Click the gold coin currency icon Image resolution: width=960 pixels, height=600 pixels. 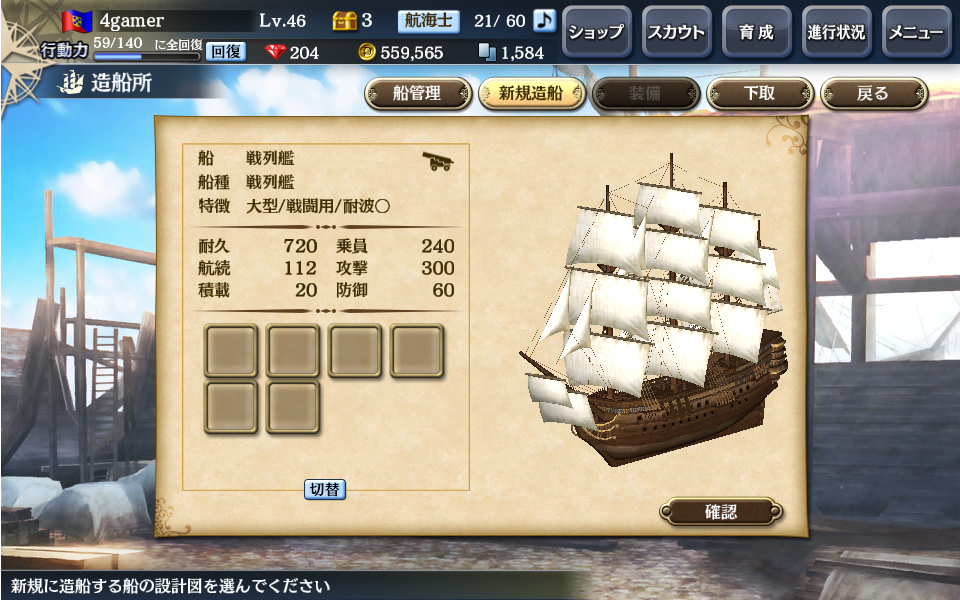[367, 52]
